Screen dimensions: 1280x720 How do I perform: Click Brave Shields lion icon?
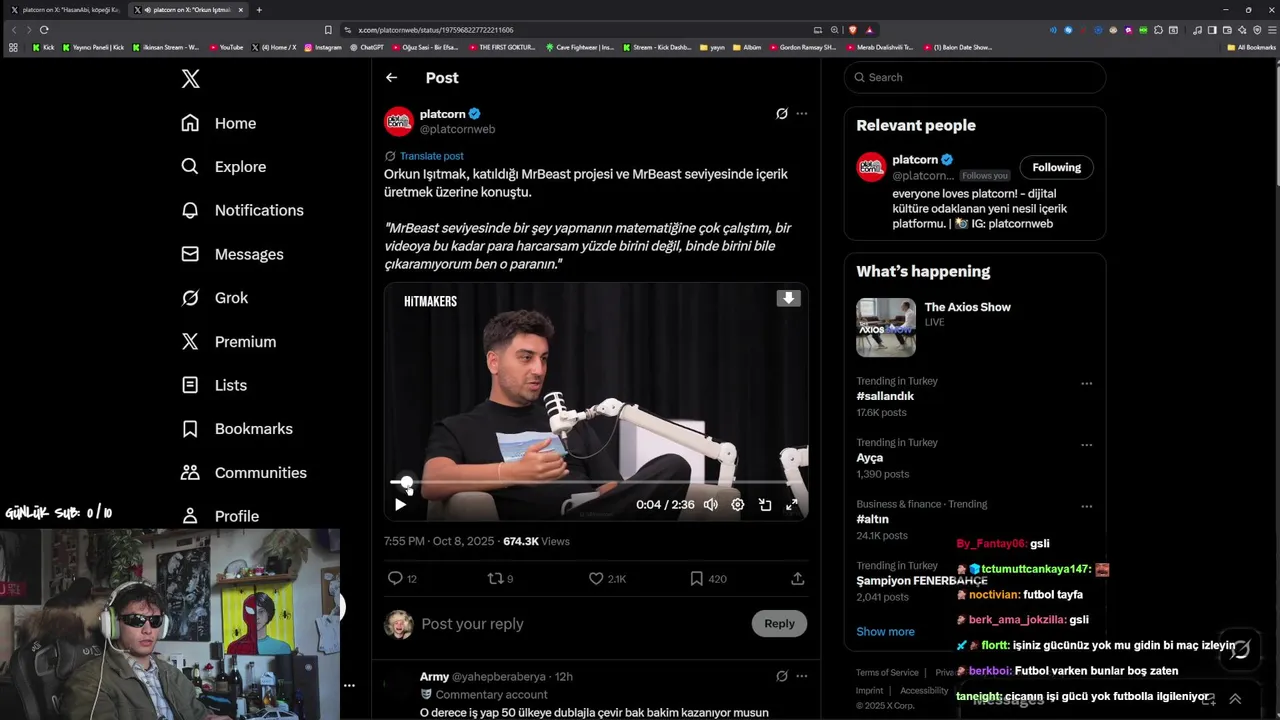tap(853, 30)
